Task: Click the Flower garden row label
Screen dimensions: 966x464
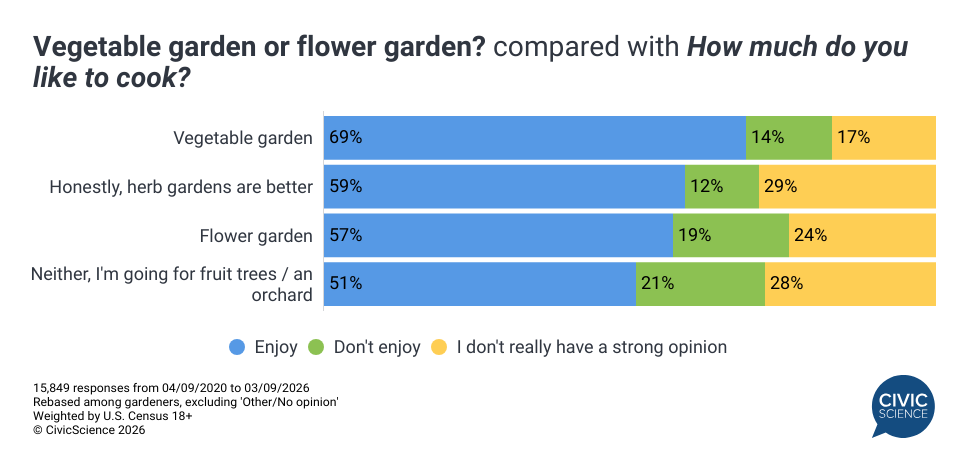Action: pos(257,236)
